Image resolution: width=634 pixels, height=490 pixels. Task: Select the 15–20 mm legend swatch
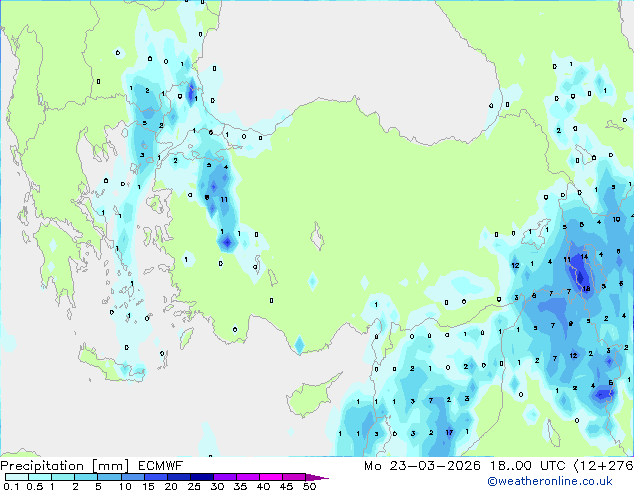[x=156, y=477]
